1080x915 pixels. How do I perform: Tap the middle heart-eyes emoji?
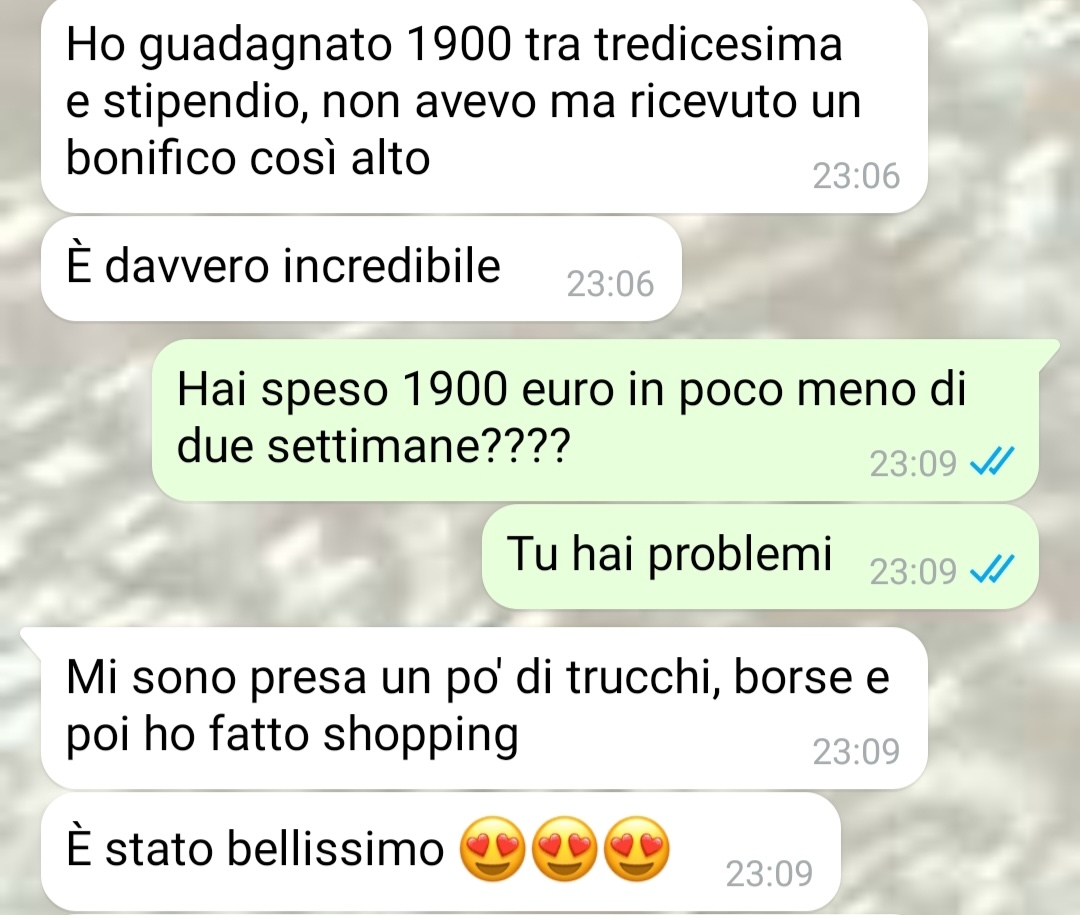[x=564, y=848]
